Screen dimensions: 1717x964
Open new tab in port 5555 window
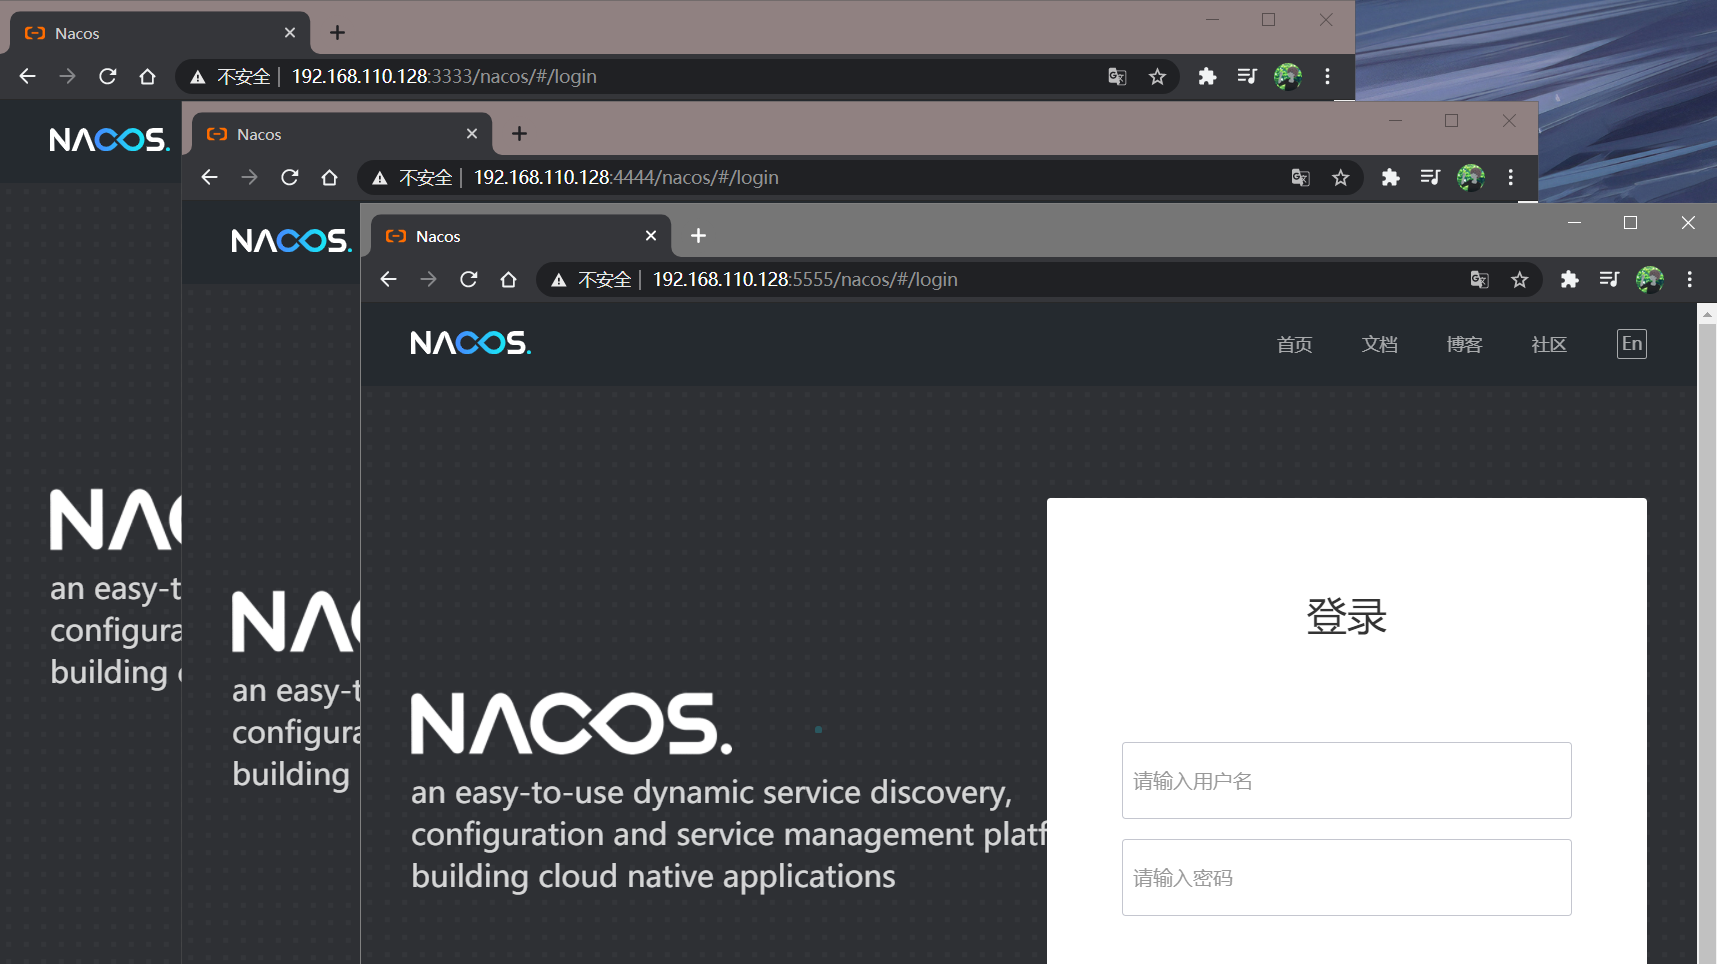pos(698,236)
